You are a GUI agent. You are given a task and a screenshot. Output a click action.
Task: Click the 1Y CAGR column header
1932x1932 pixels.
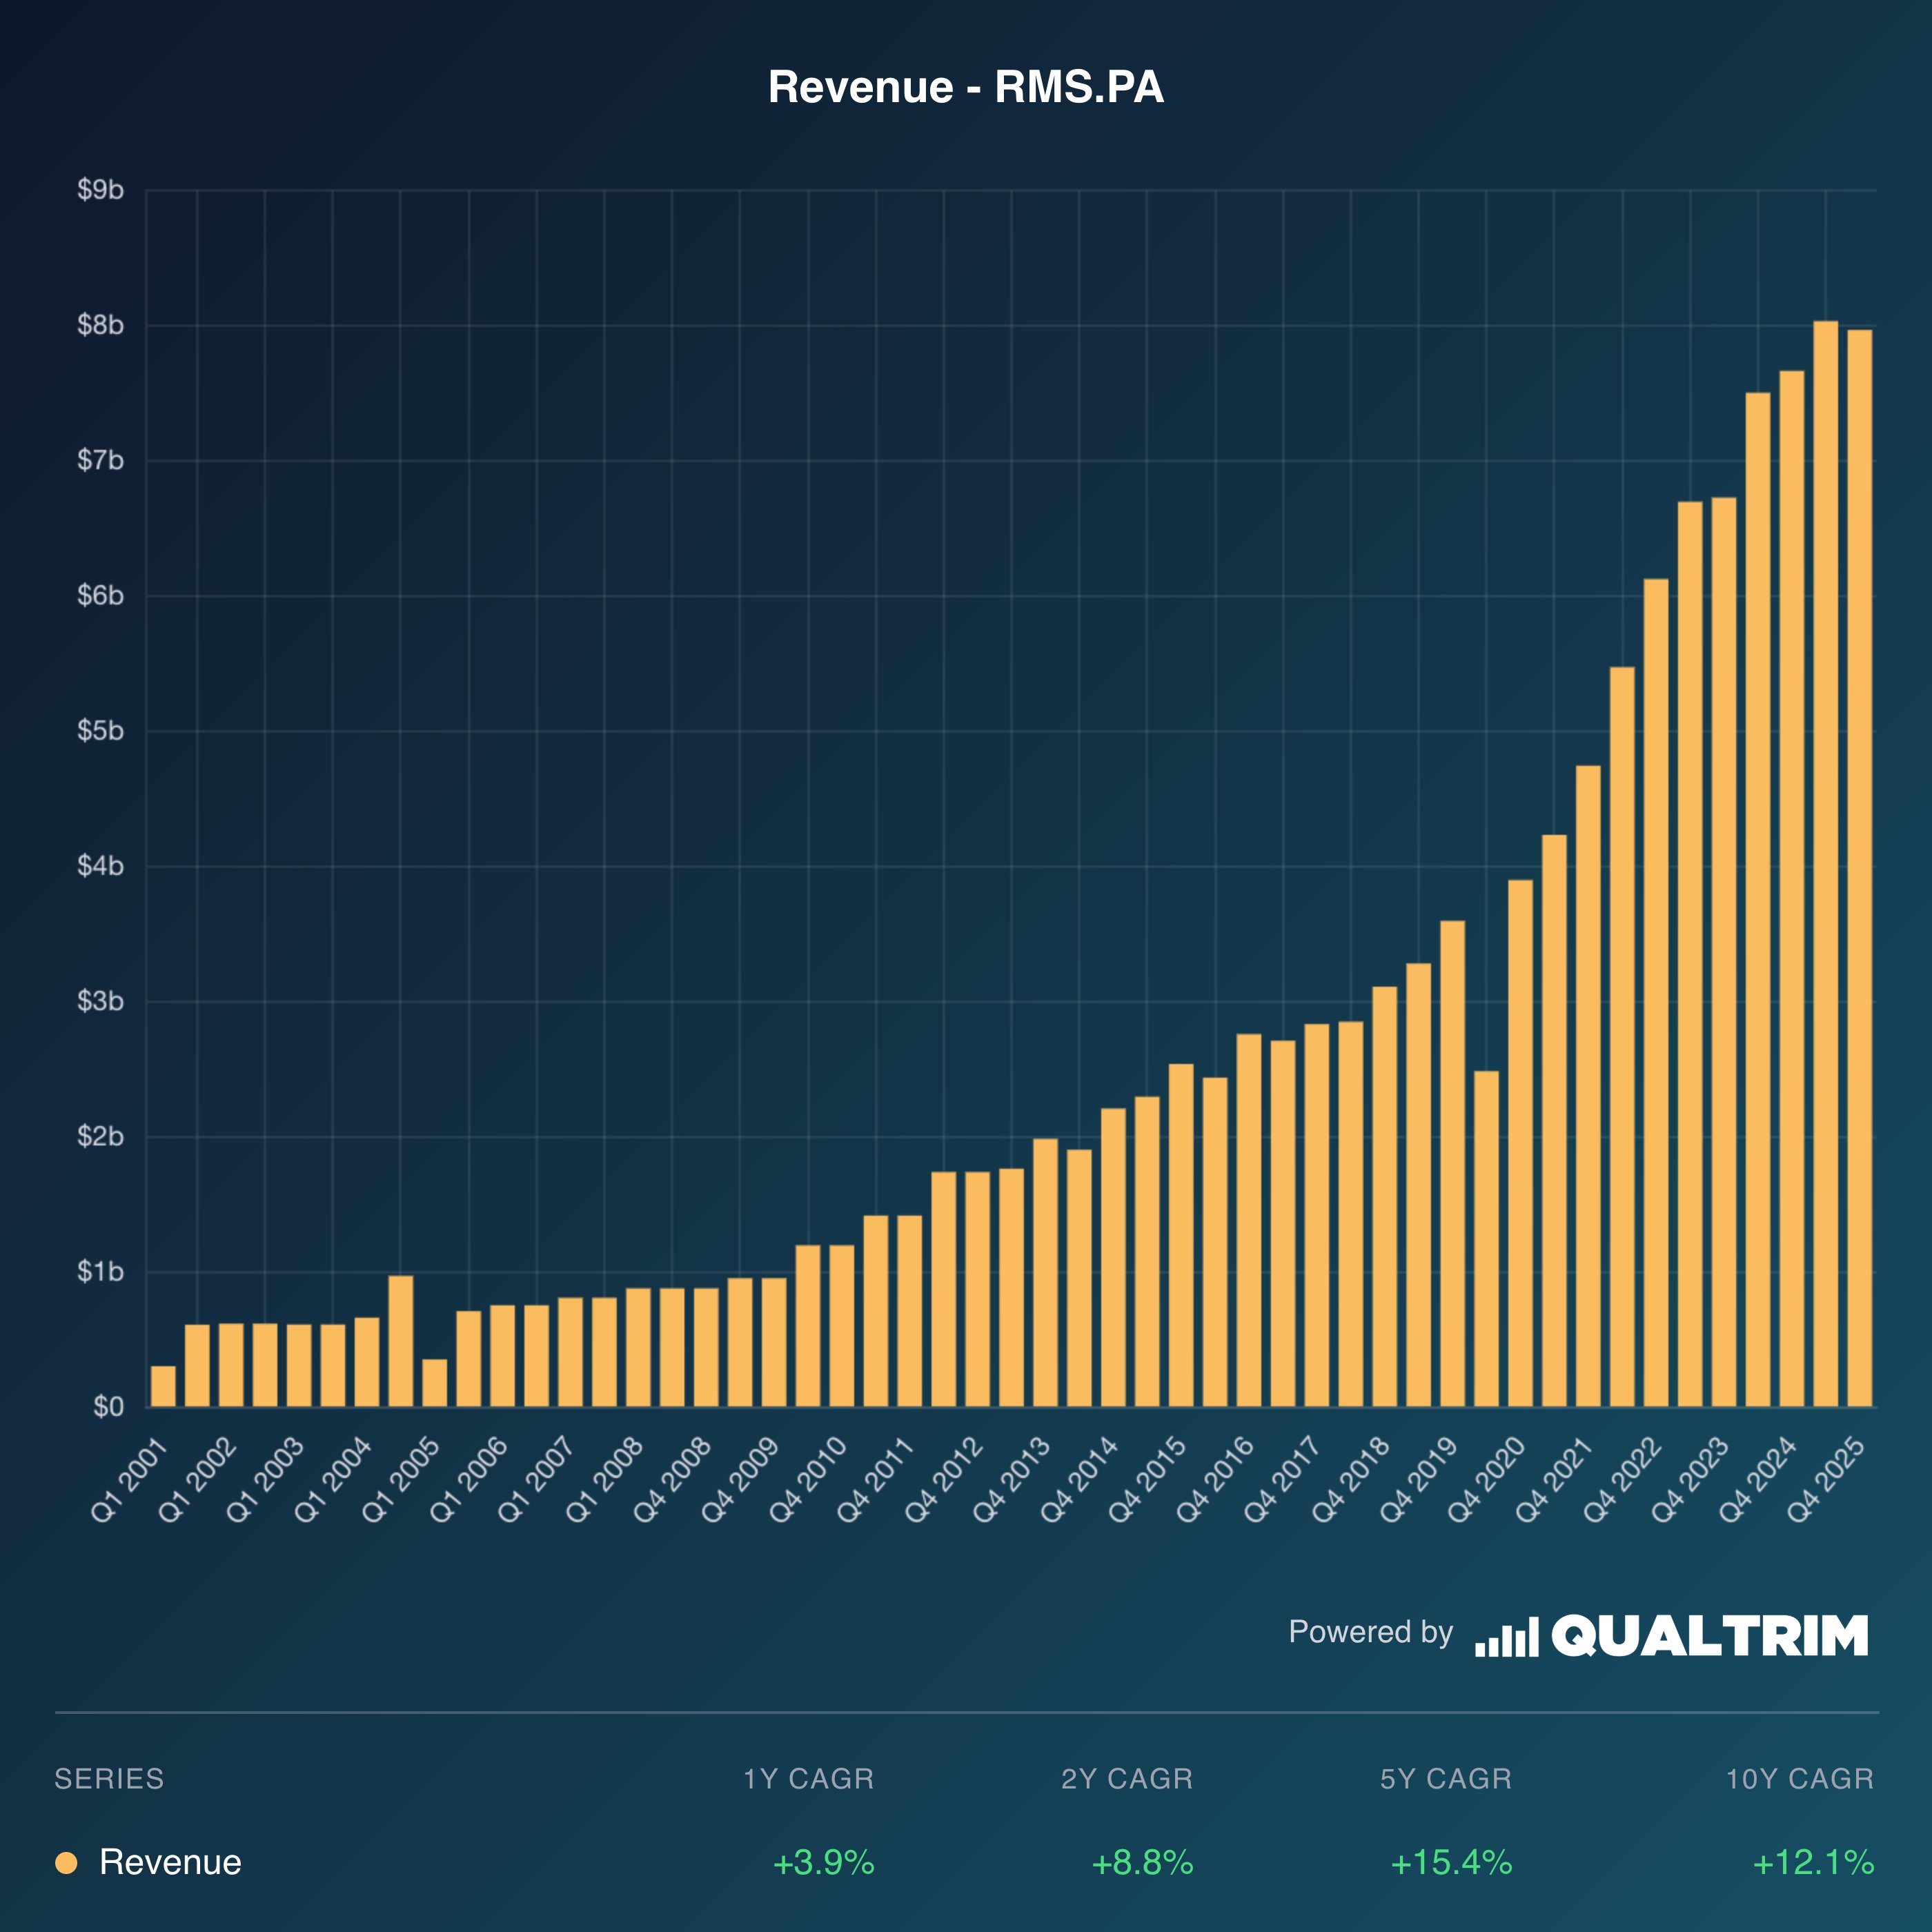pos(808,1779)
